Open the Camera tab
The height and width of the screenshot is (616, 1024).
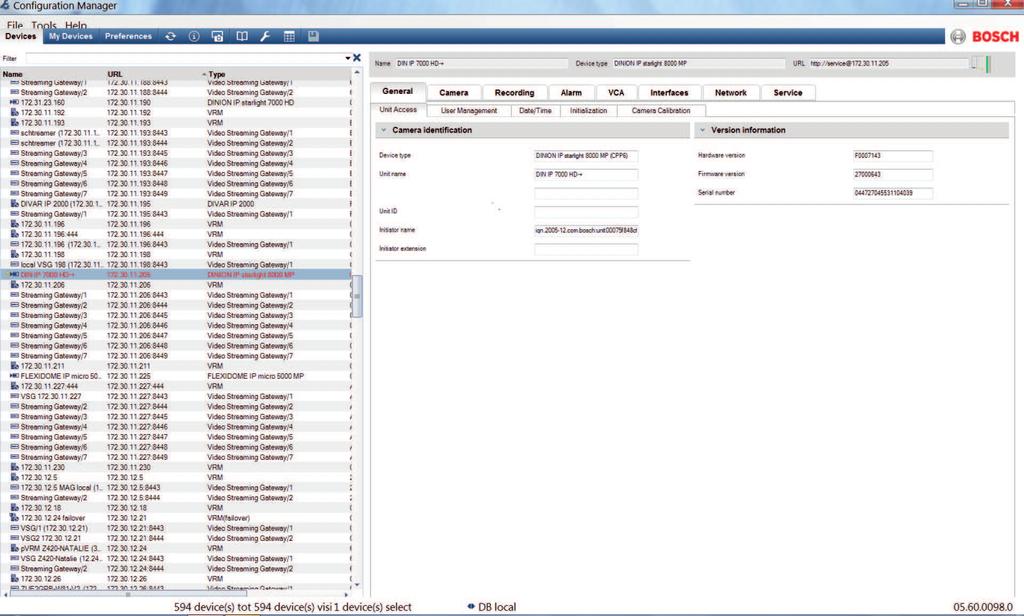[x=453, y=93]
